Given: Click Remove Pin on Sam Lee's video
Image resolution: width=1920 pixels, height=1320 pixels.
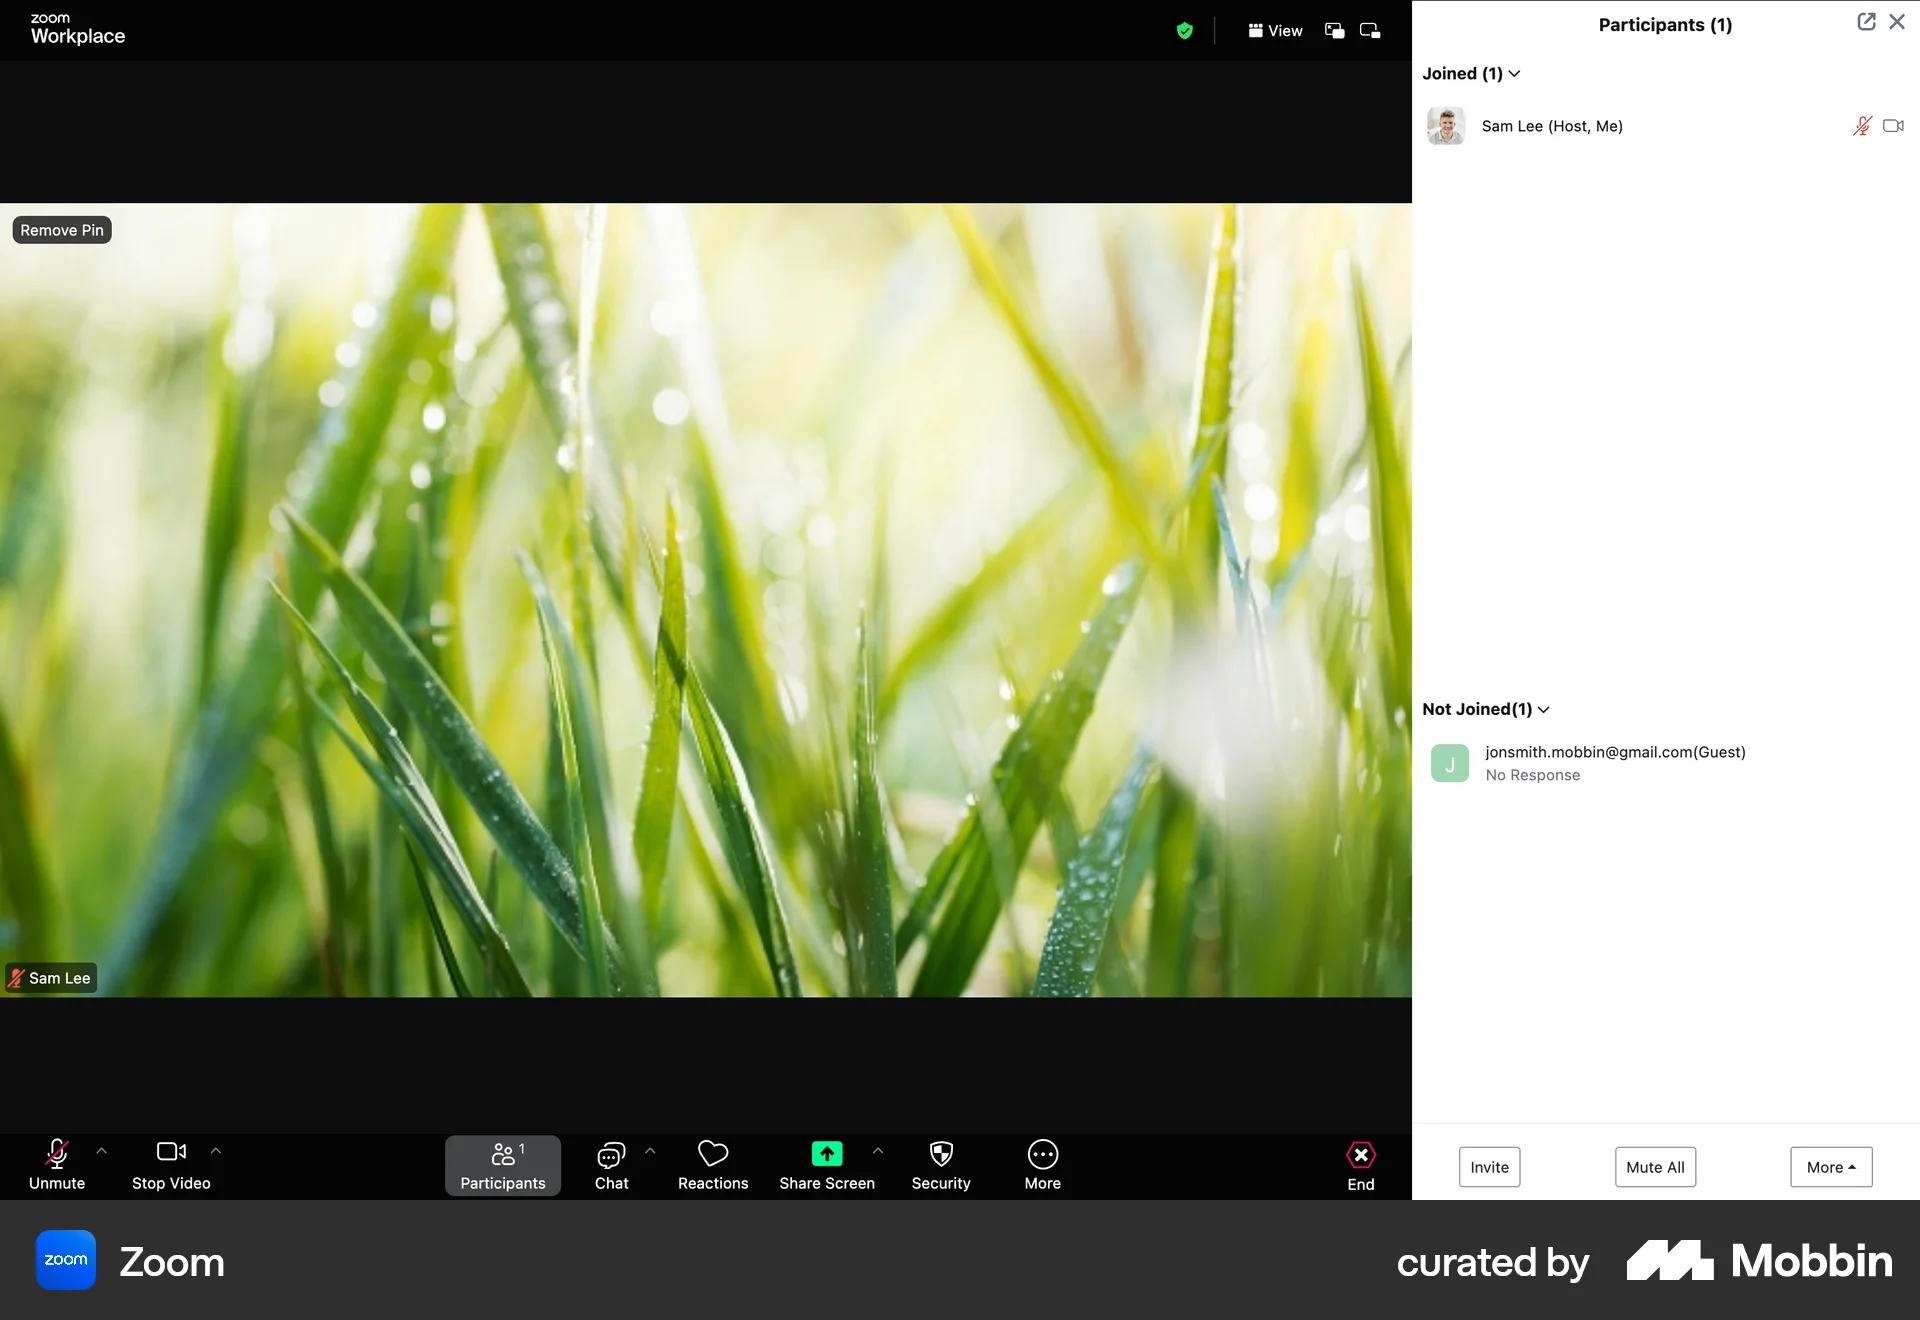Looking at the screenshot, I should (61, 229).
